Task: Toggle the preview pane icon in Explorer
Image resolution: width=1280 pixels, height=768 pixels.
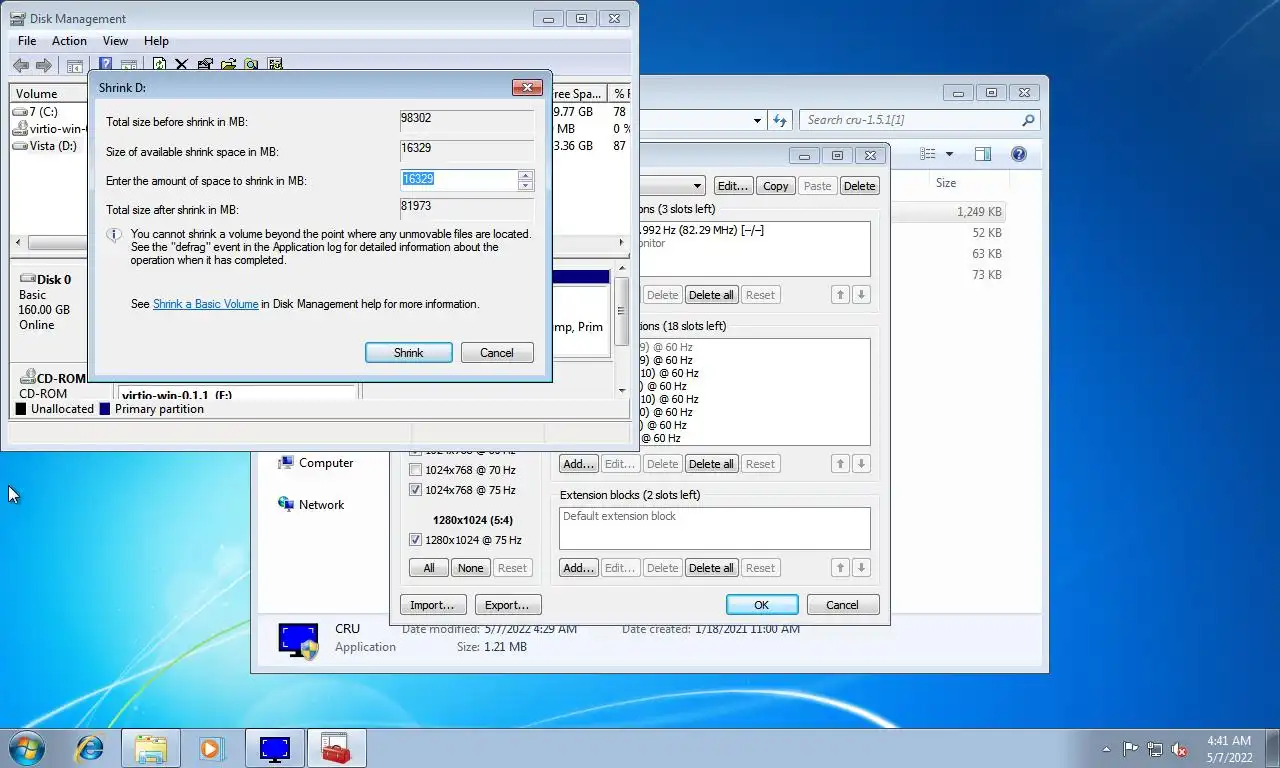Action: [983, 154]
